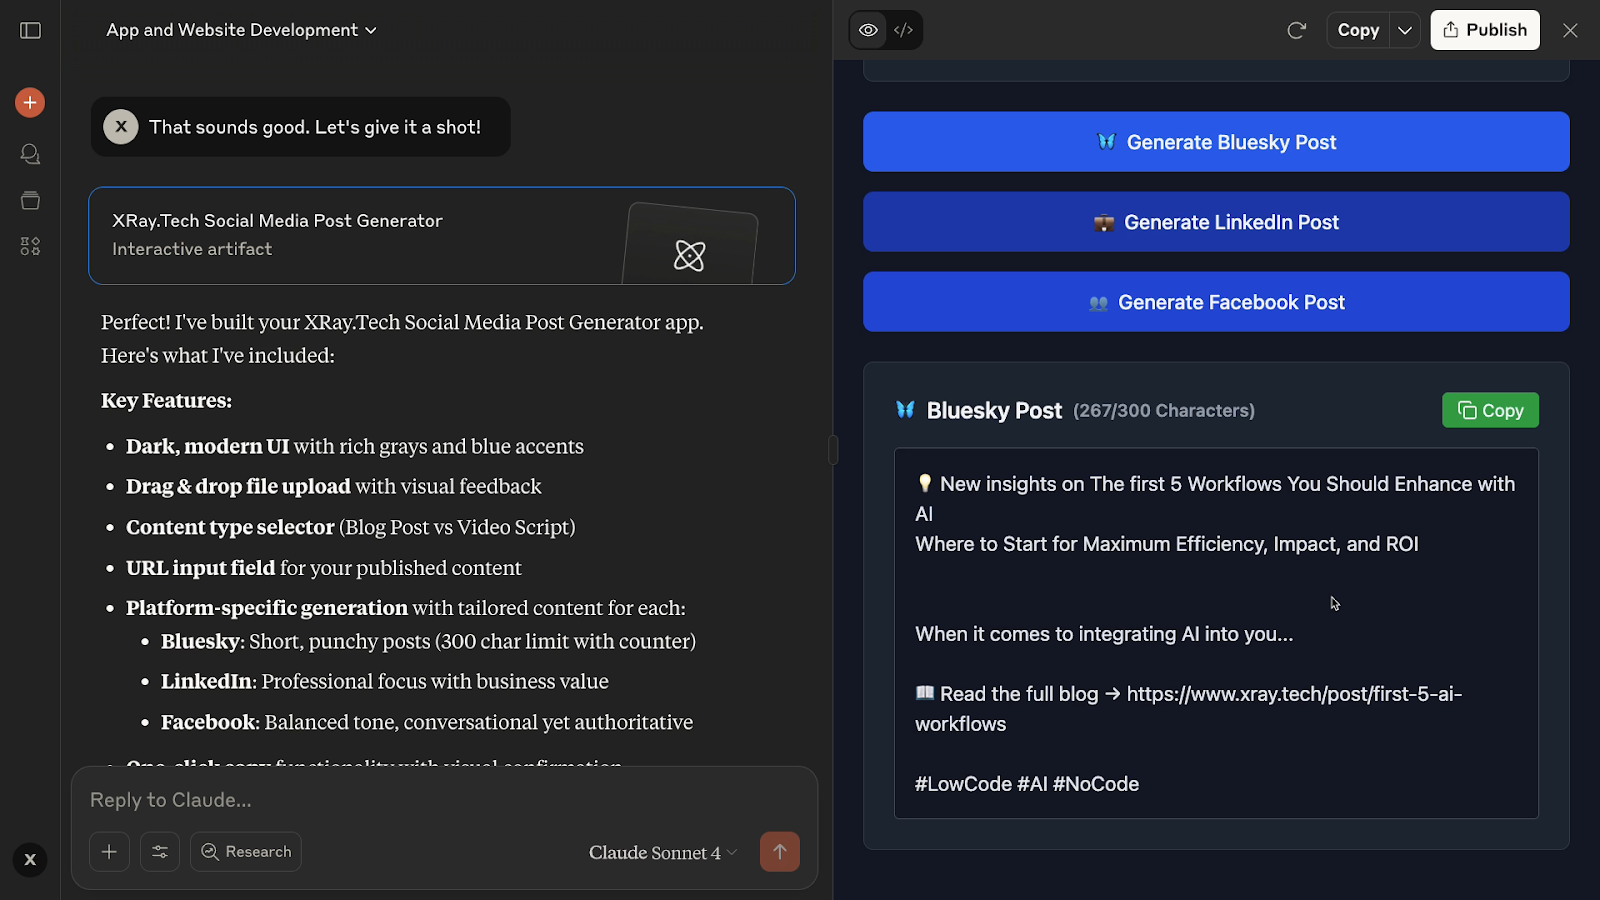1600x900 pixels.
Task: Close the artifact panel
Action: [1570, 30]
